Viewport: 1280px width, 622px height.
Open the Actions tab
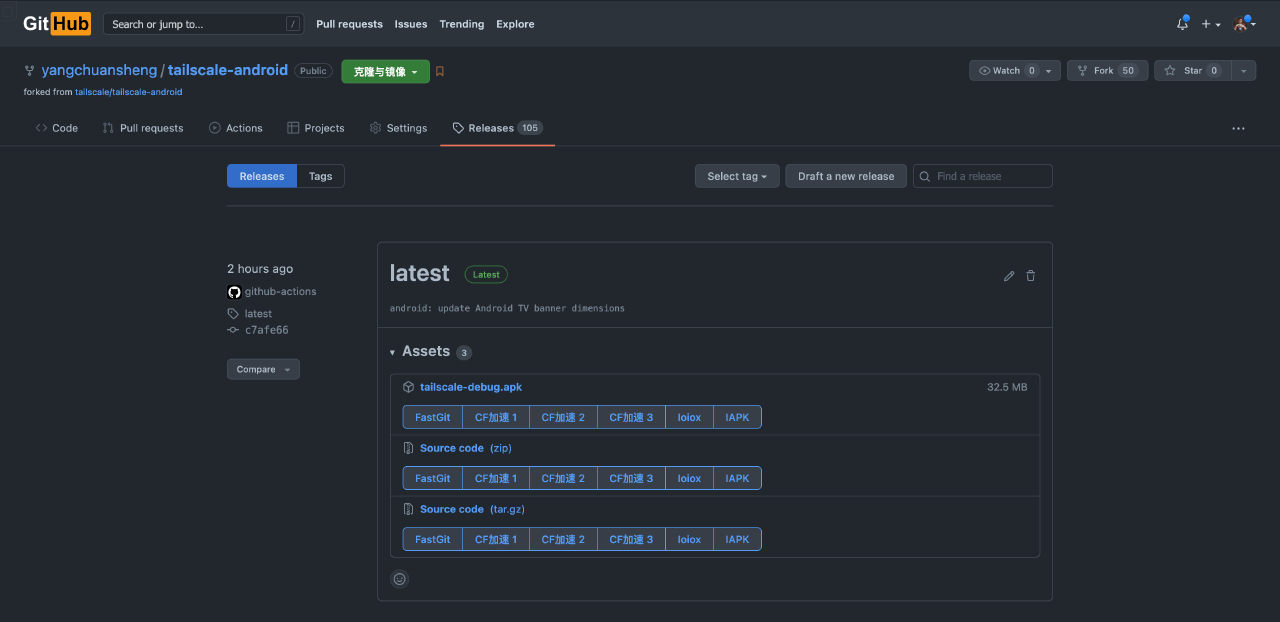tap(236, 128)
